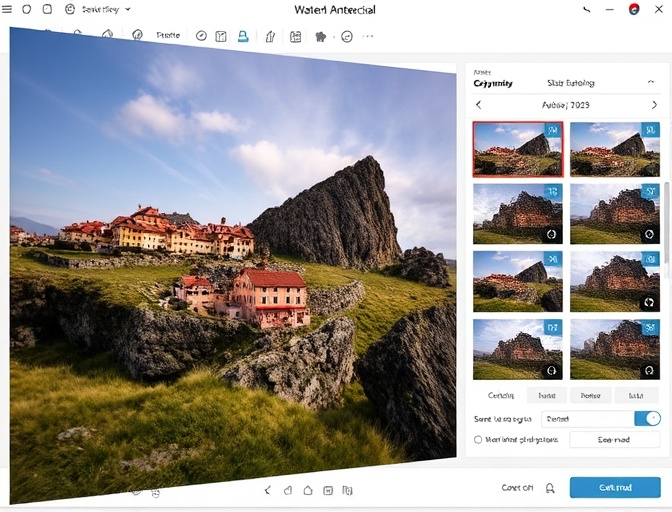This screenshot has width=672, height=512.
Task: Click the text label item in the top toolbar
Action: (168, 36)
